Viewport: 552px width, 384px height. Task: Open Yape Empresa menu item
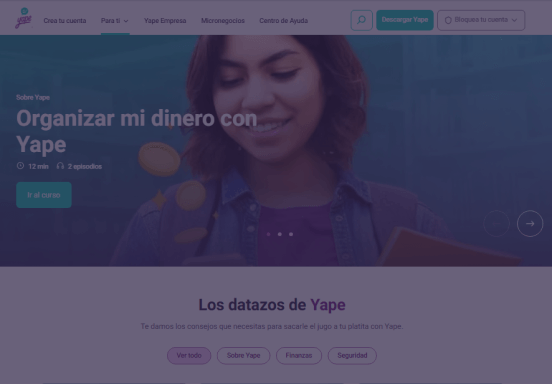165,21
